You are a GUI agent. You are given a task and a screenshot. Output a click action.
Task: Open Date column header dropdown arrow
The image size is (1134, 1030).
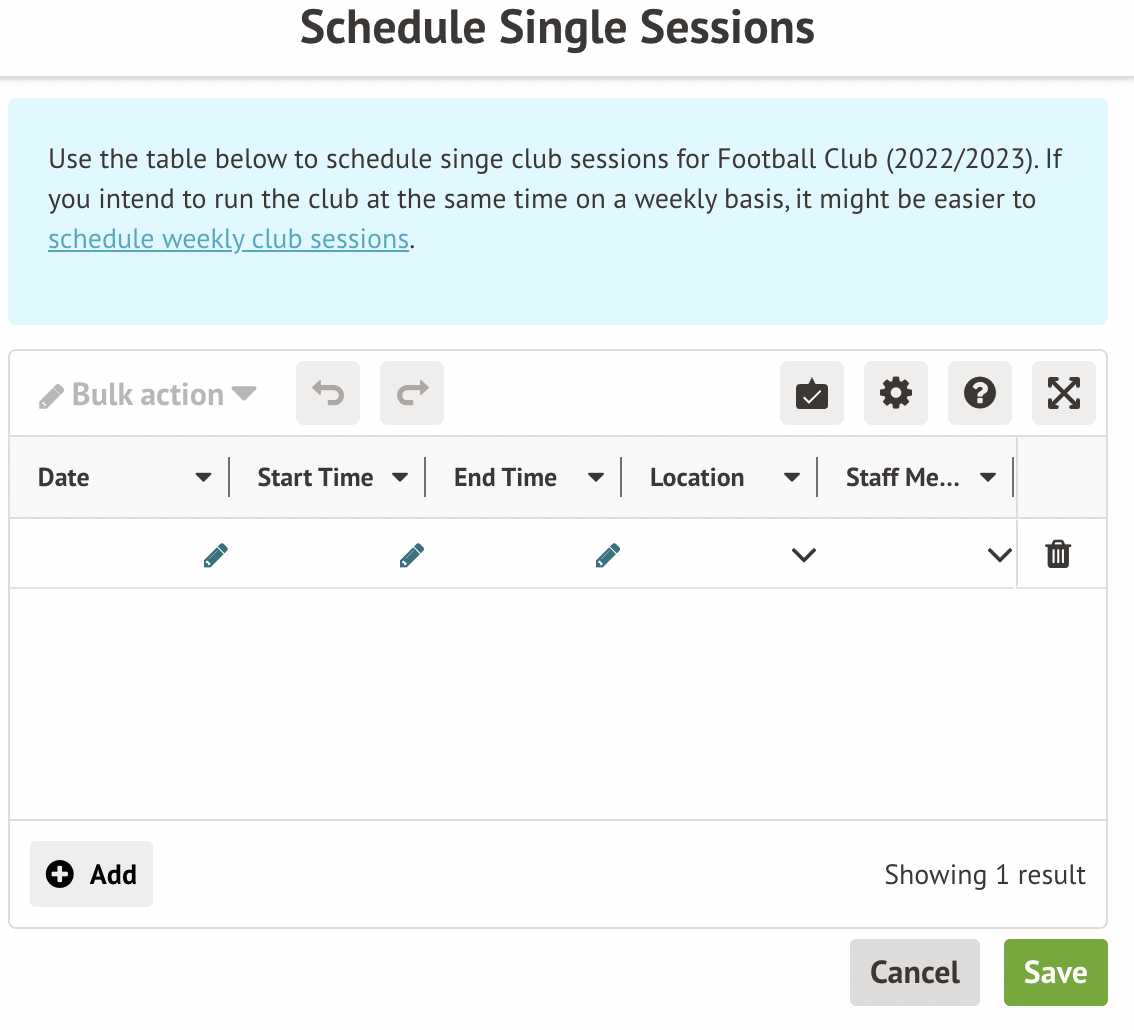tap(203, 478)
